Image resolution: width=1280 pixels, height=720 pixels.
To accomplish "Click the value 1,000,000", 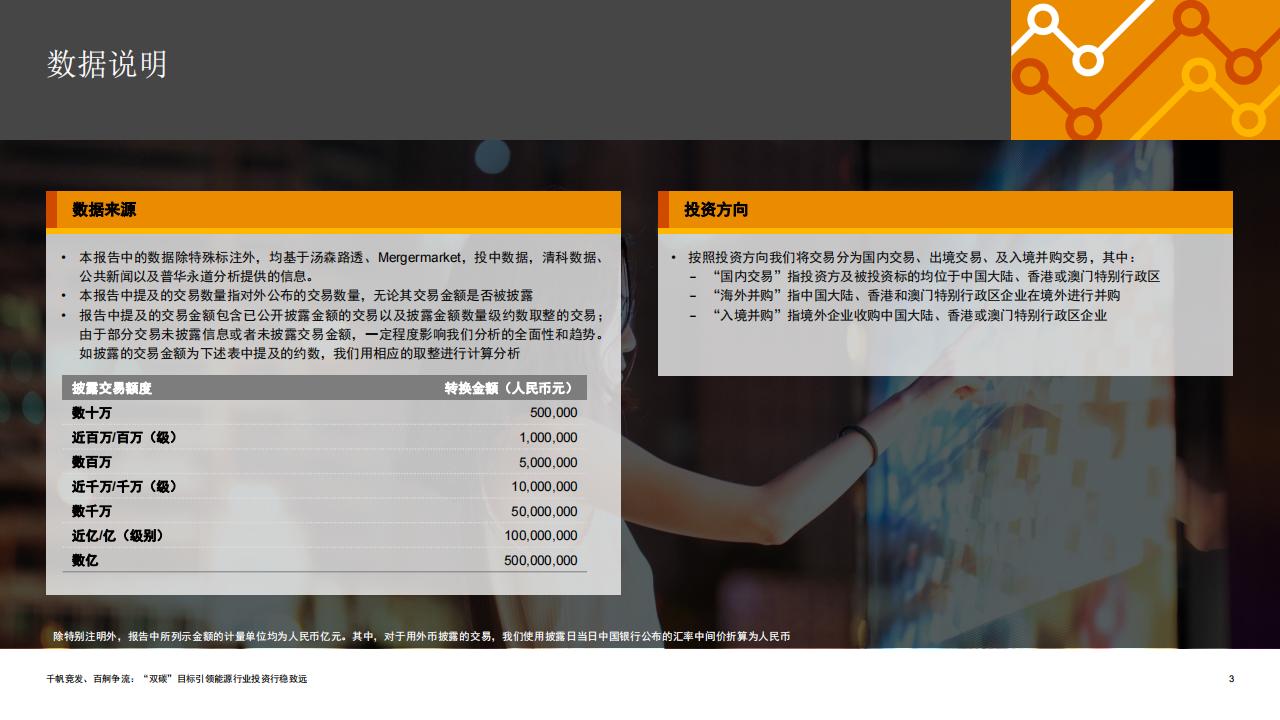I will [x=548, y=437].
